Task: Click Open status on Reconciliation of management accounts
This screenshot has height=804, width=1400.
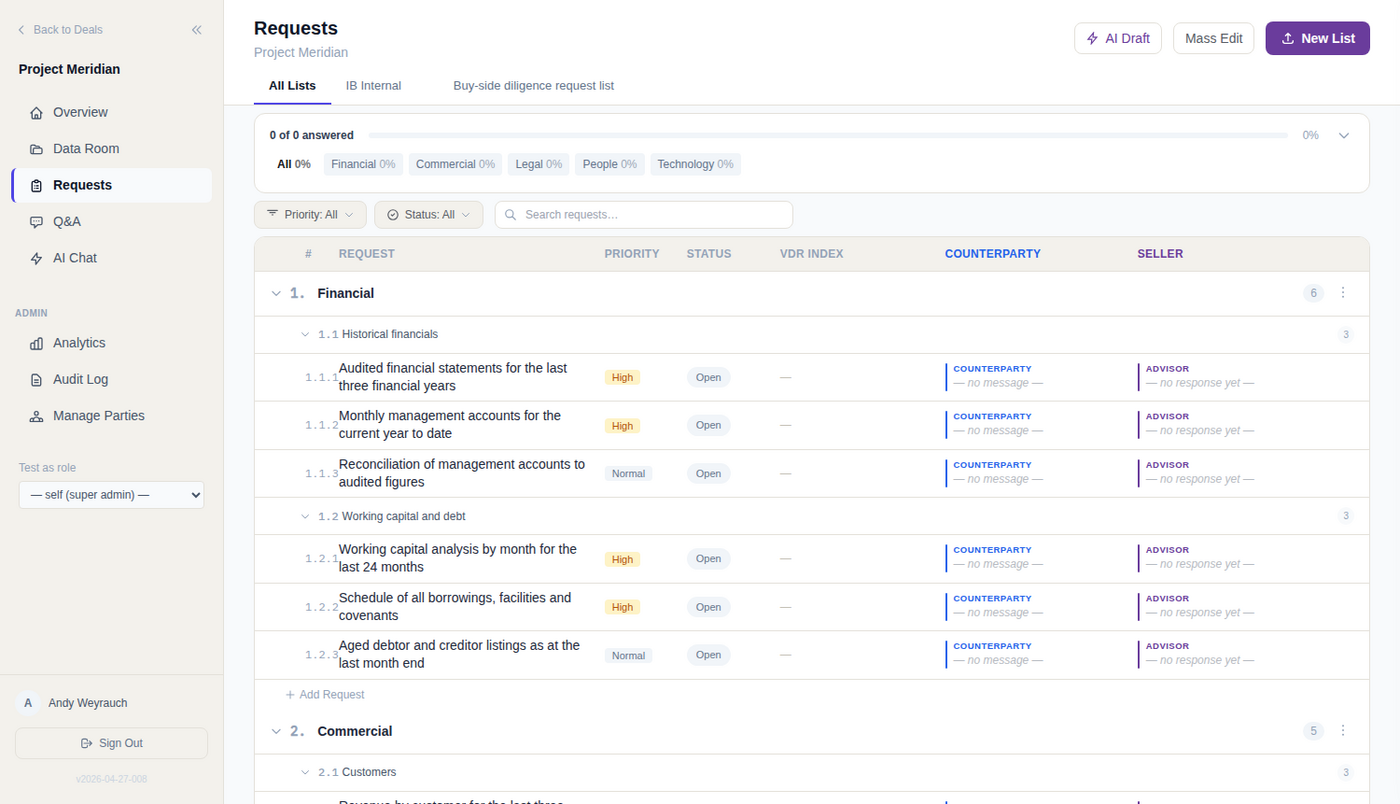Action: (708, 474)
